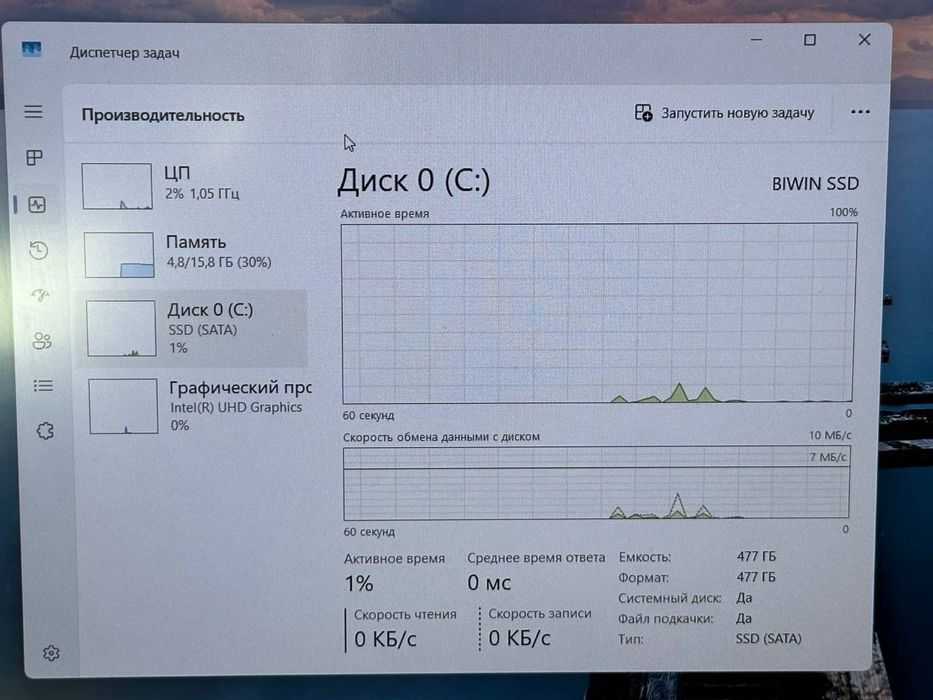Click the disk transfer rate graph
The height and width of the screenshot is (700, 933).
click(596, 483)
